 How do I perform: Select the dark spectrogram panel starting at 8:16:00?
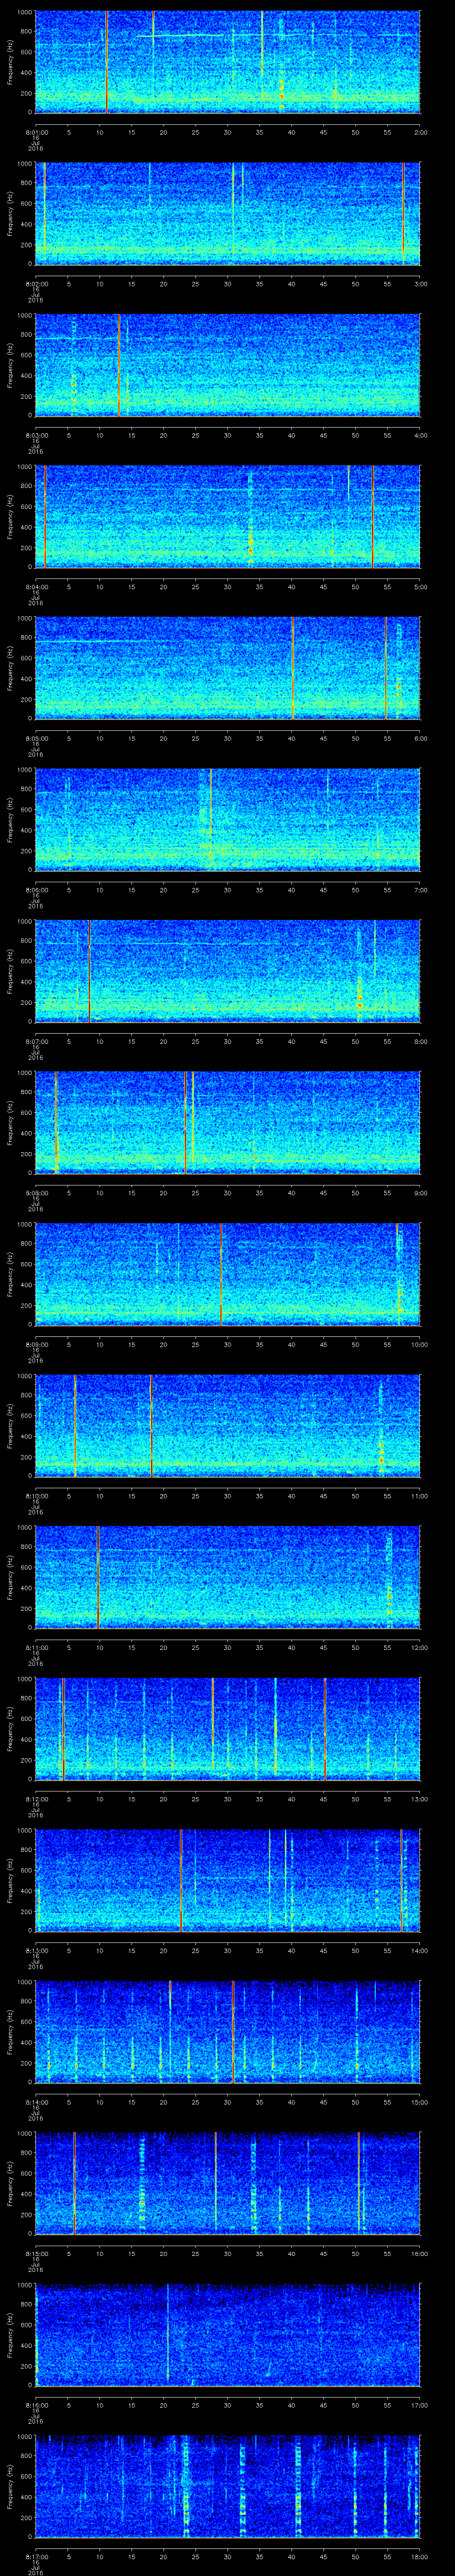(227, 2334)
